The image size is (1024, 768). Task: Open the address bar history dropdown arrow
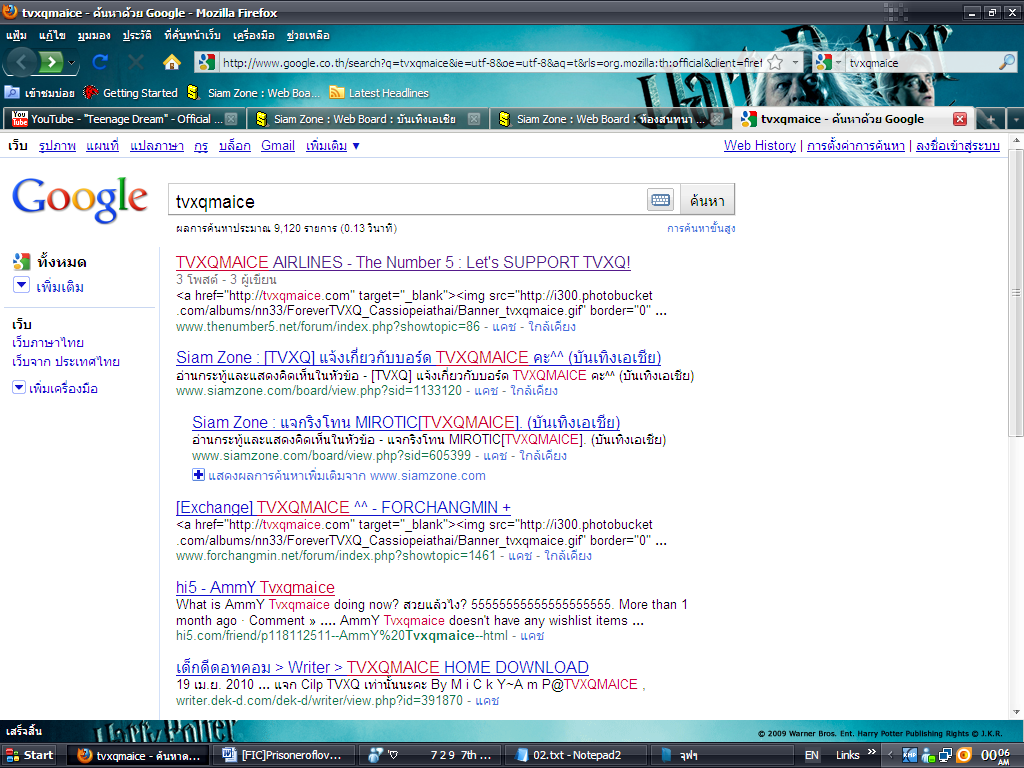(x=795, y=63)
